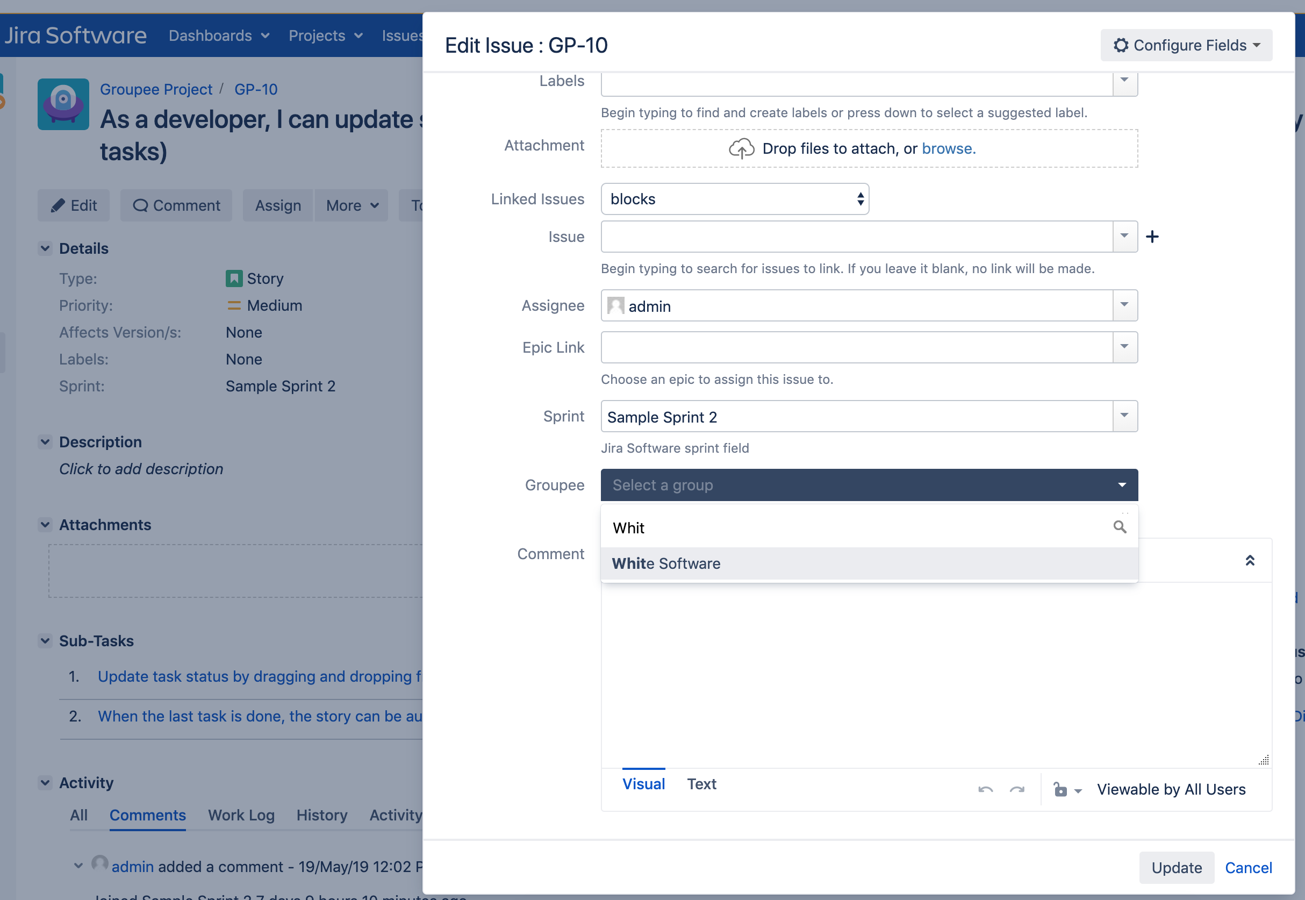The width and height of the screenshot is (1305, 900).
Task: Click 'Click to add description' text
Action: click(x=141, y=469)
